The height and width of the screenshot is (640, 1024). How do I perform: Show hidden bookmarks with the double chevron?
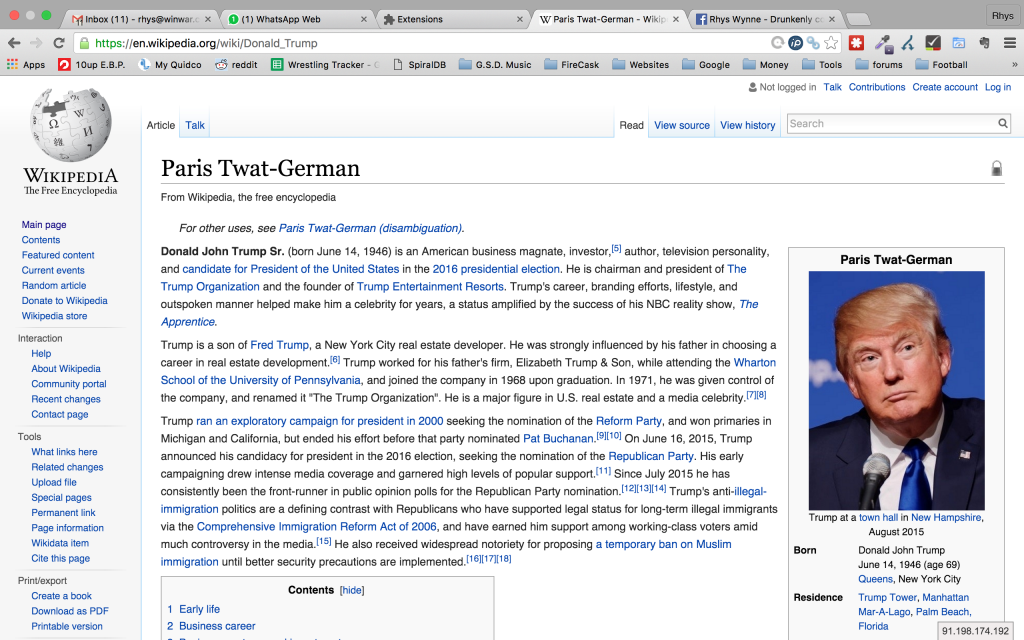click(x=1014, y=65)
